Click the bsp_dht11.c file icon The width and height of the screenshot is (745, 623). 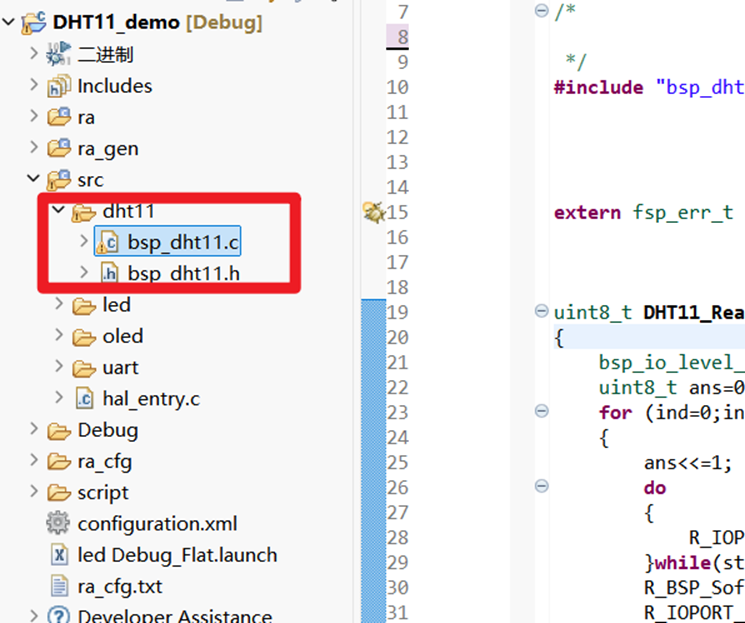107,242
